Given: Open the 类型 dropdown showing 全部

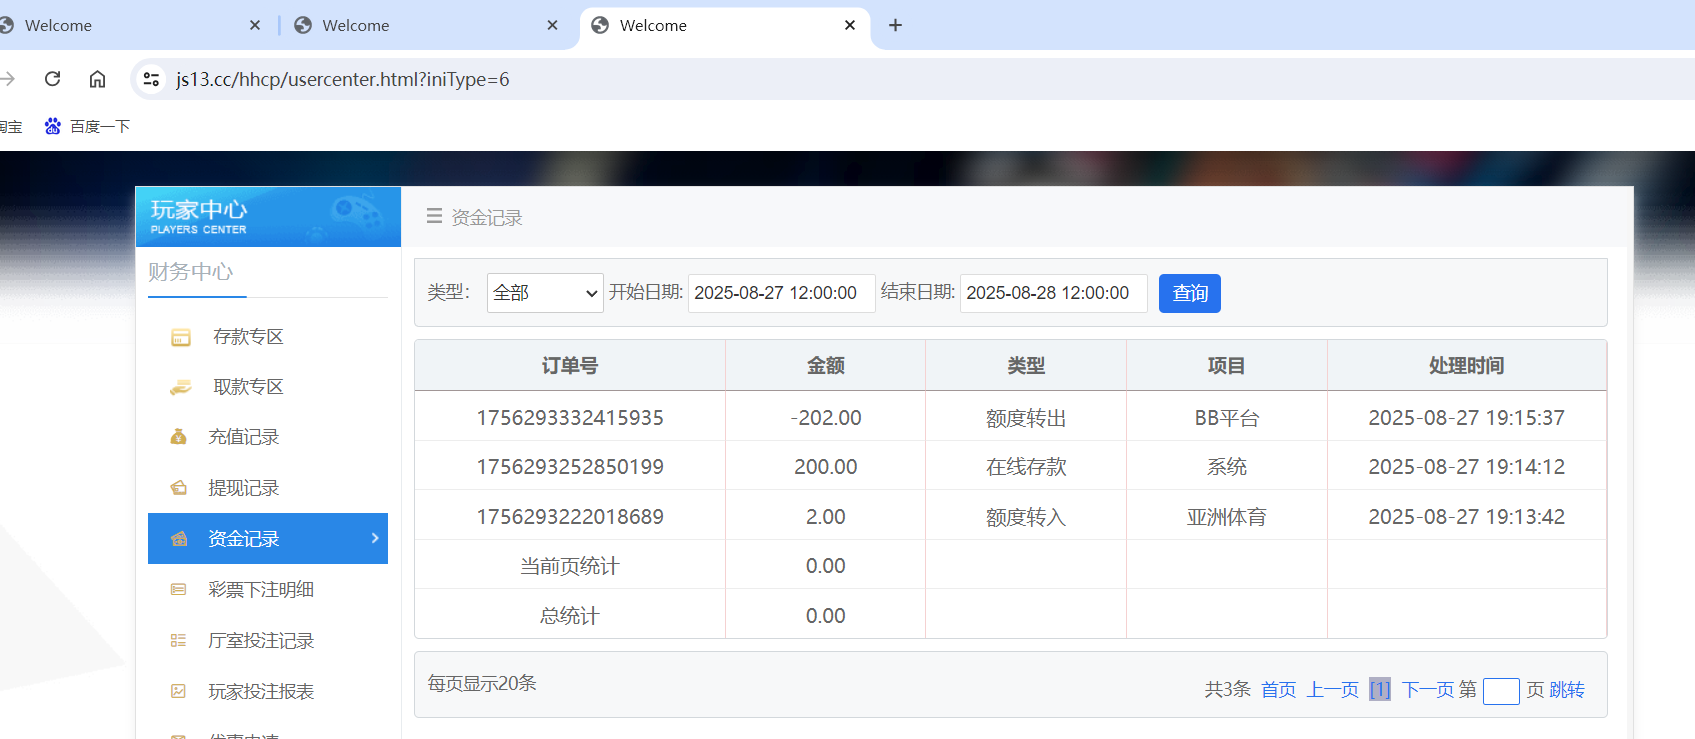Looking at the screenshot, I should coord(545,293).
